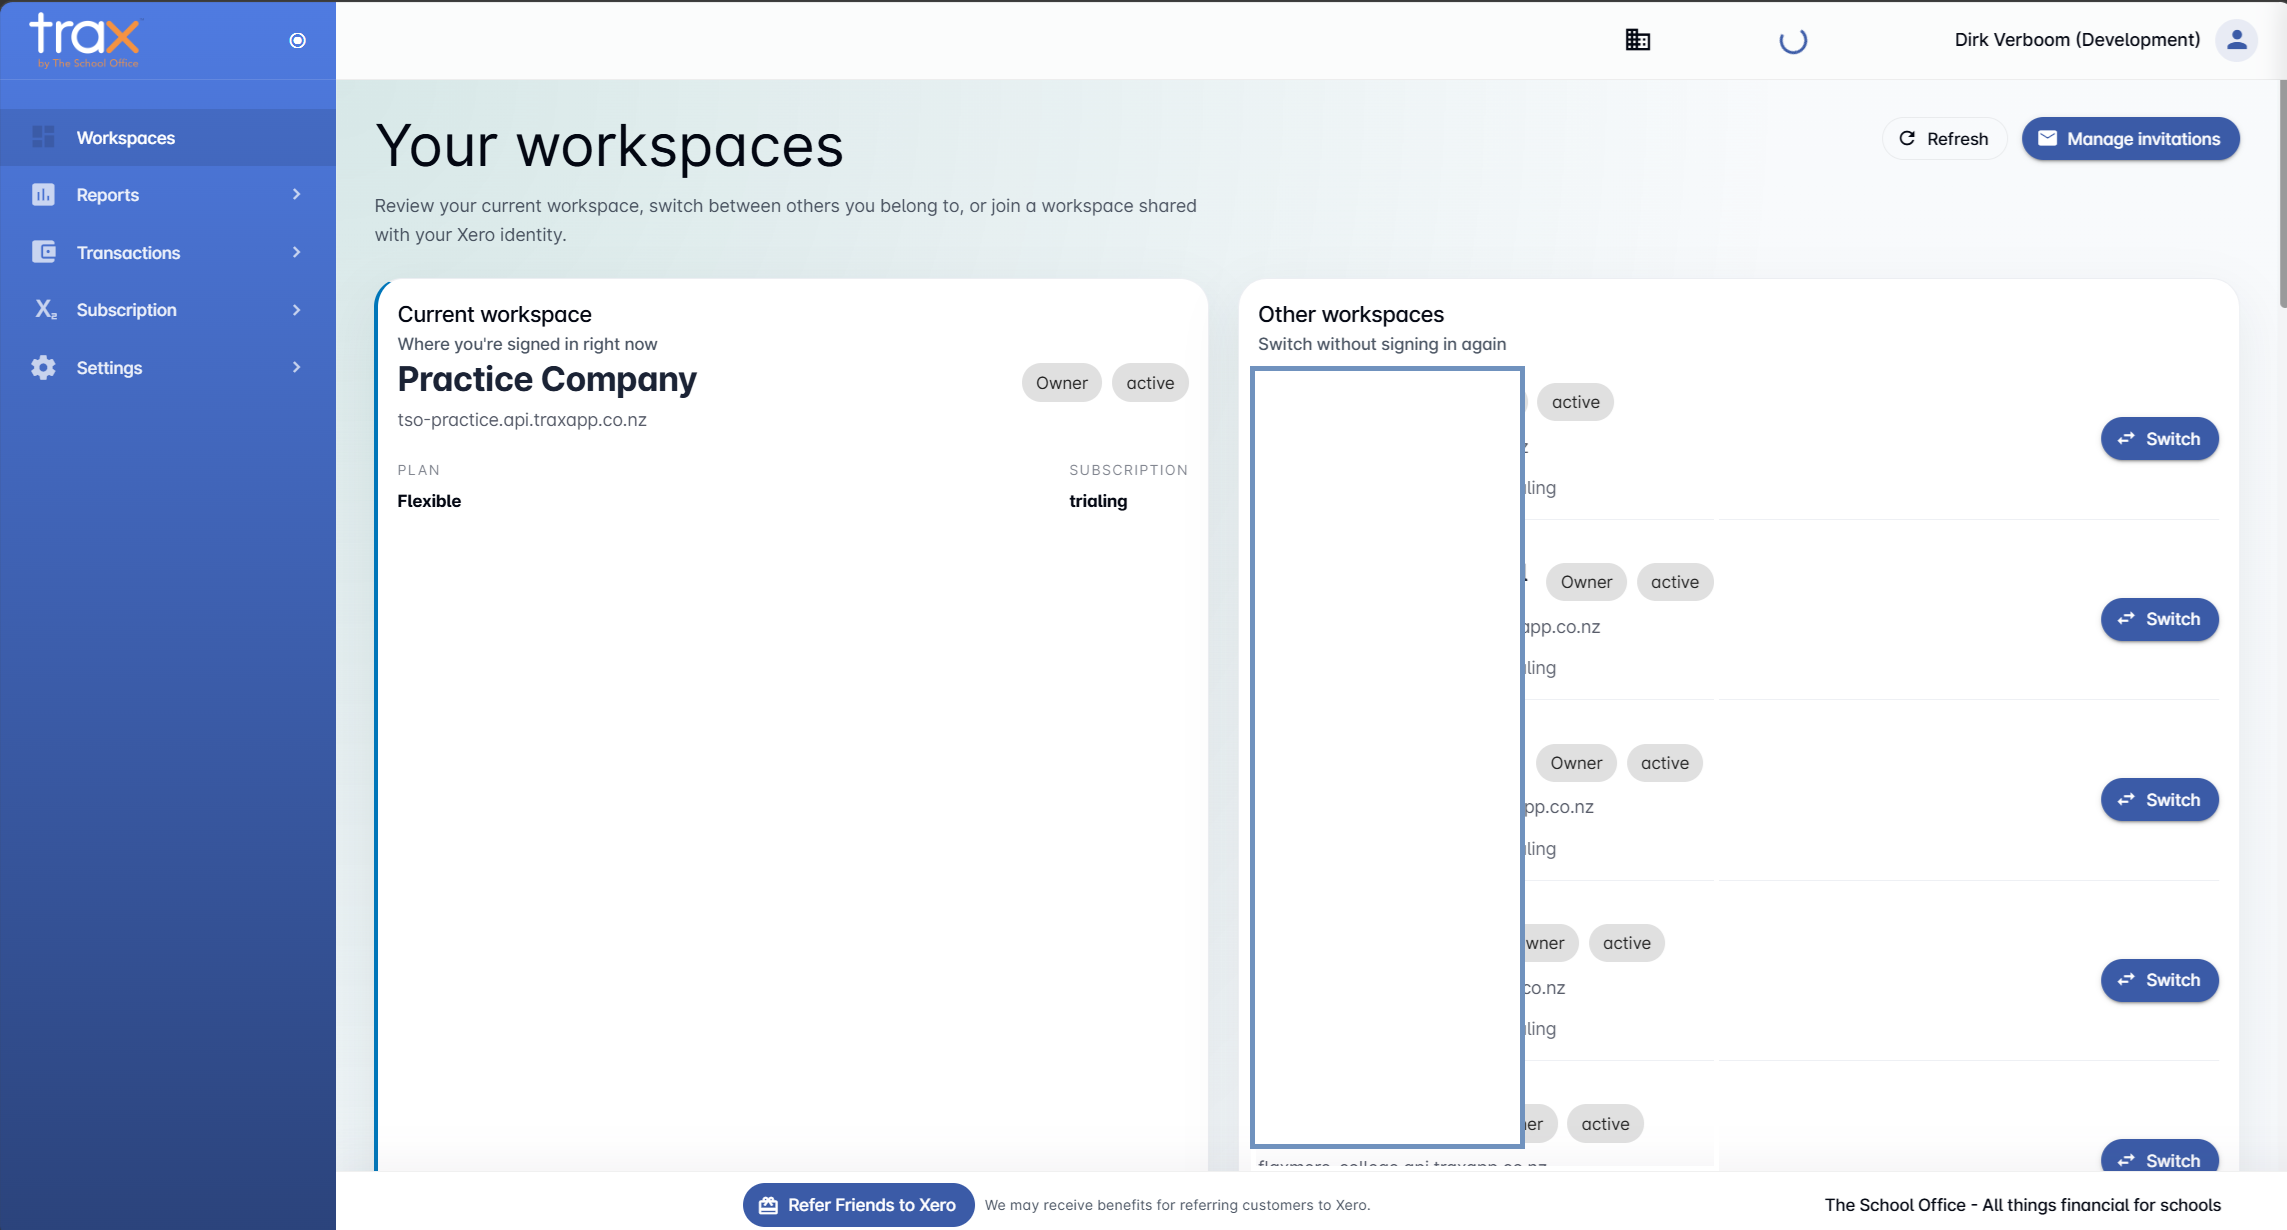Click the Trax logo
The width and height of the screenshot is (2287, 1230).
click(85, 40)
